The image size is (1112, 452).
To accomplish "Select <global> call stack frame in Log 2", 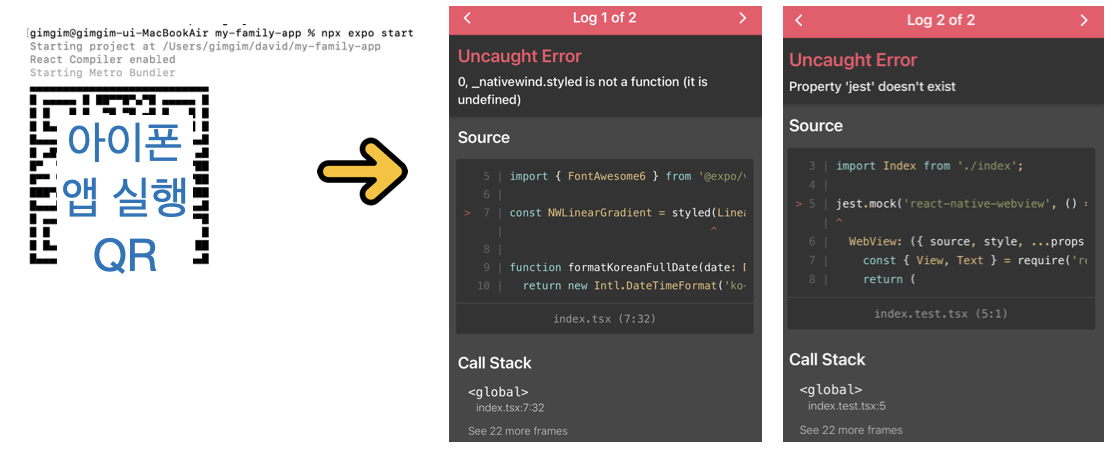I will point(830,390).
